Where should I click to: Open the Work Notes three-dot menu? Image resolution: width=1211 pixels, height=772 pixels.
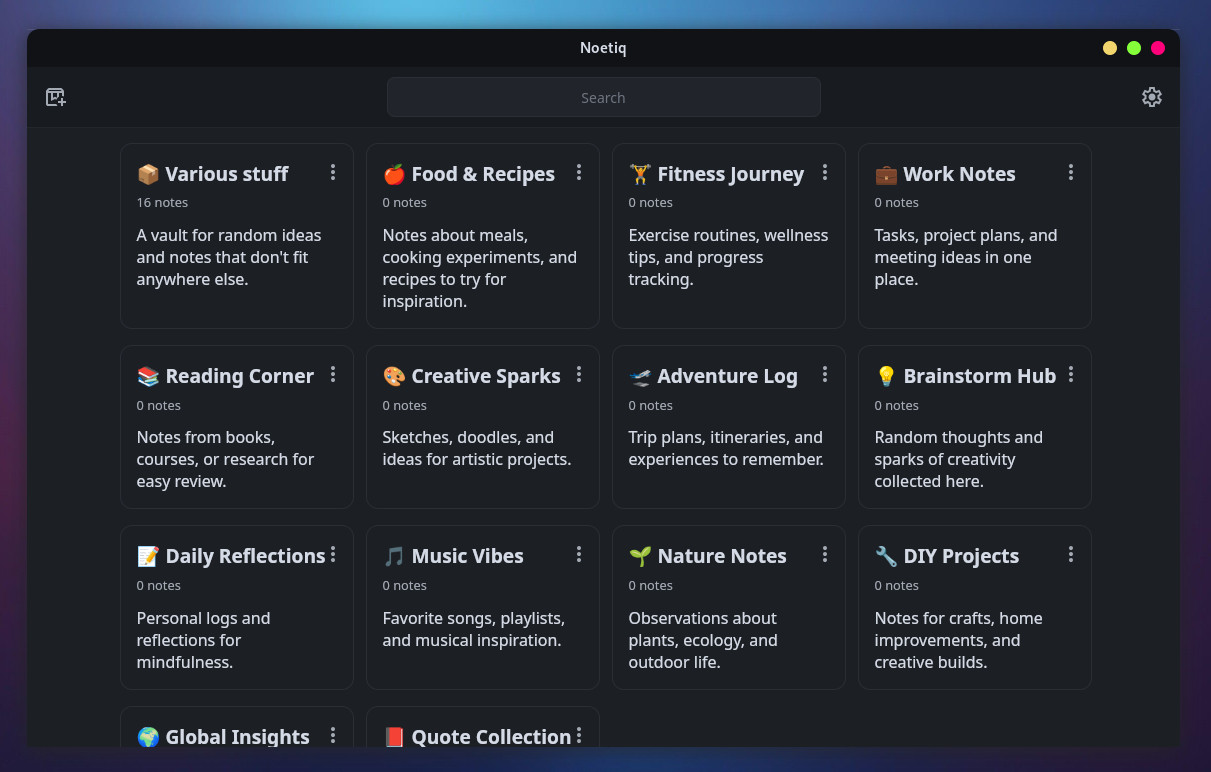pyautogui.click(x=1071, y=173)
